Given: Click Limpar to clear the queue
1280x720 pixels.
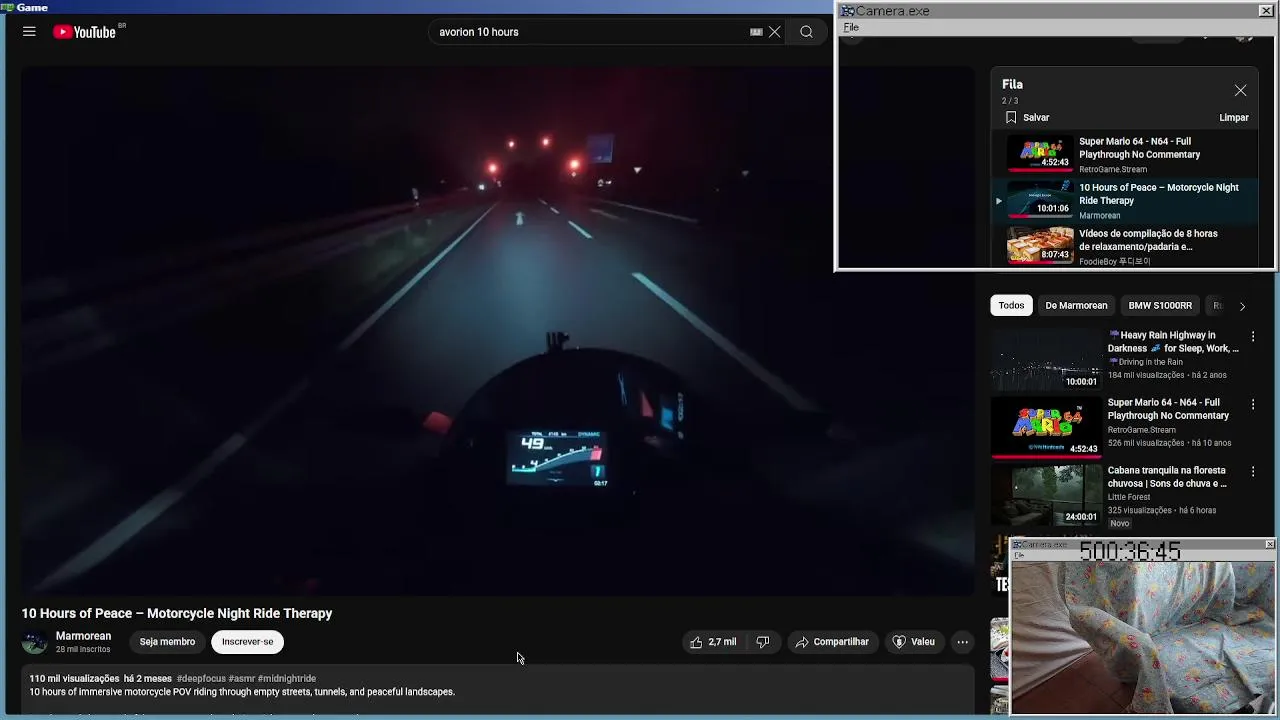Looking at the screenshot, I should click(x=1234, y=117).
